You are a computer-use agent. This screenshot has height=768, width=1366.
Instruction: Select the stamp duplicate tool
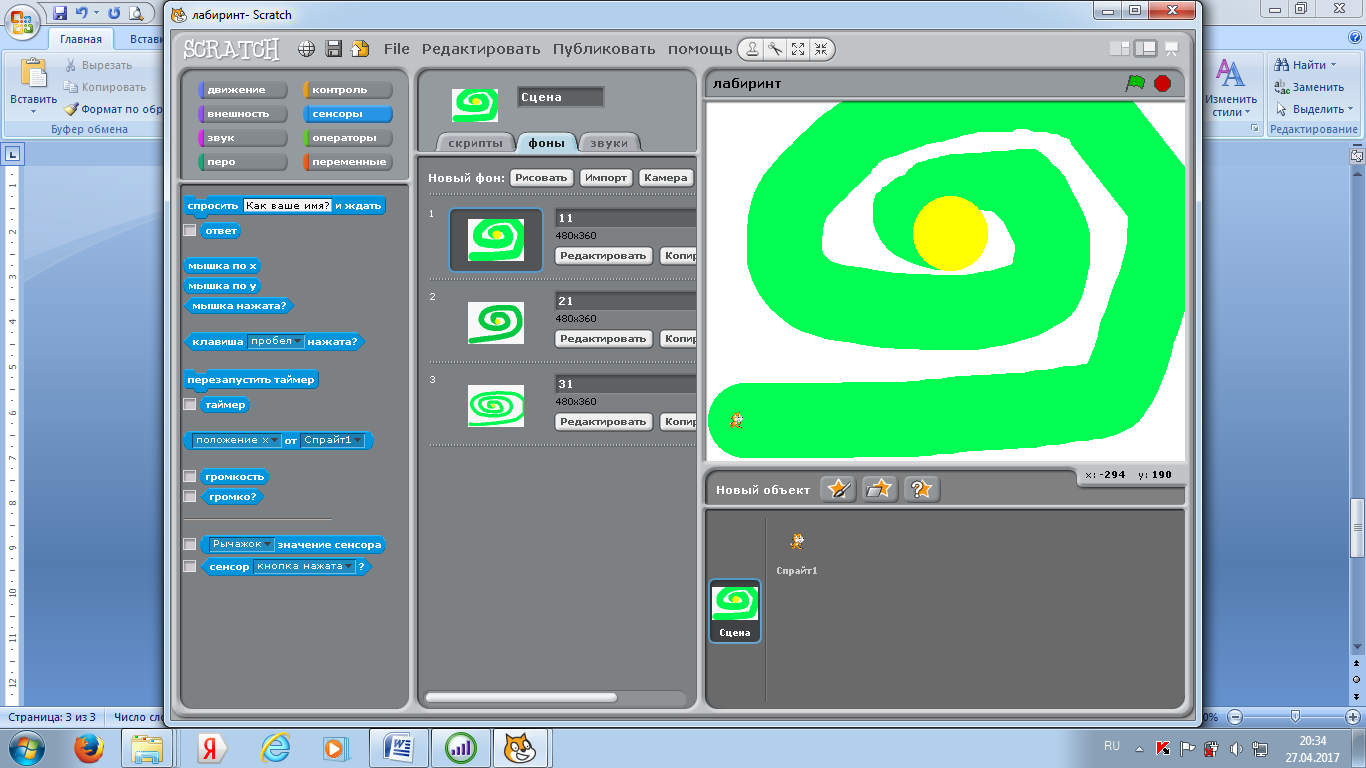(x=752, y=49)
